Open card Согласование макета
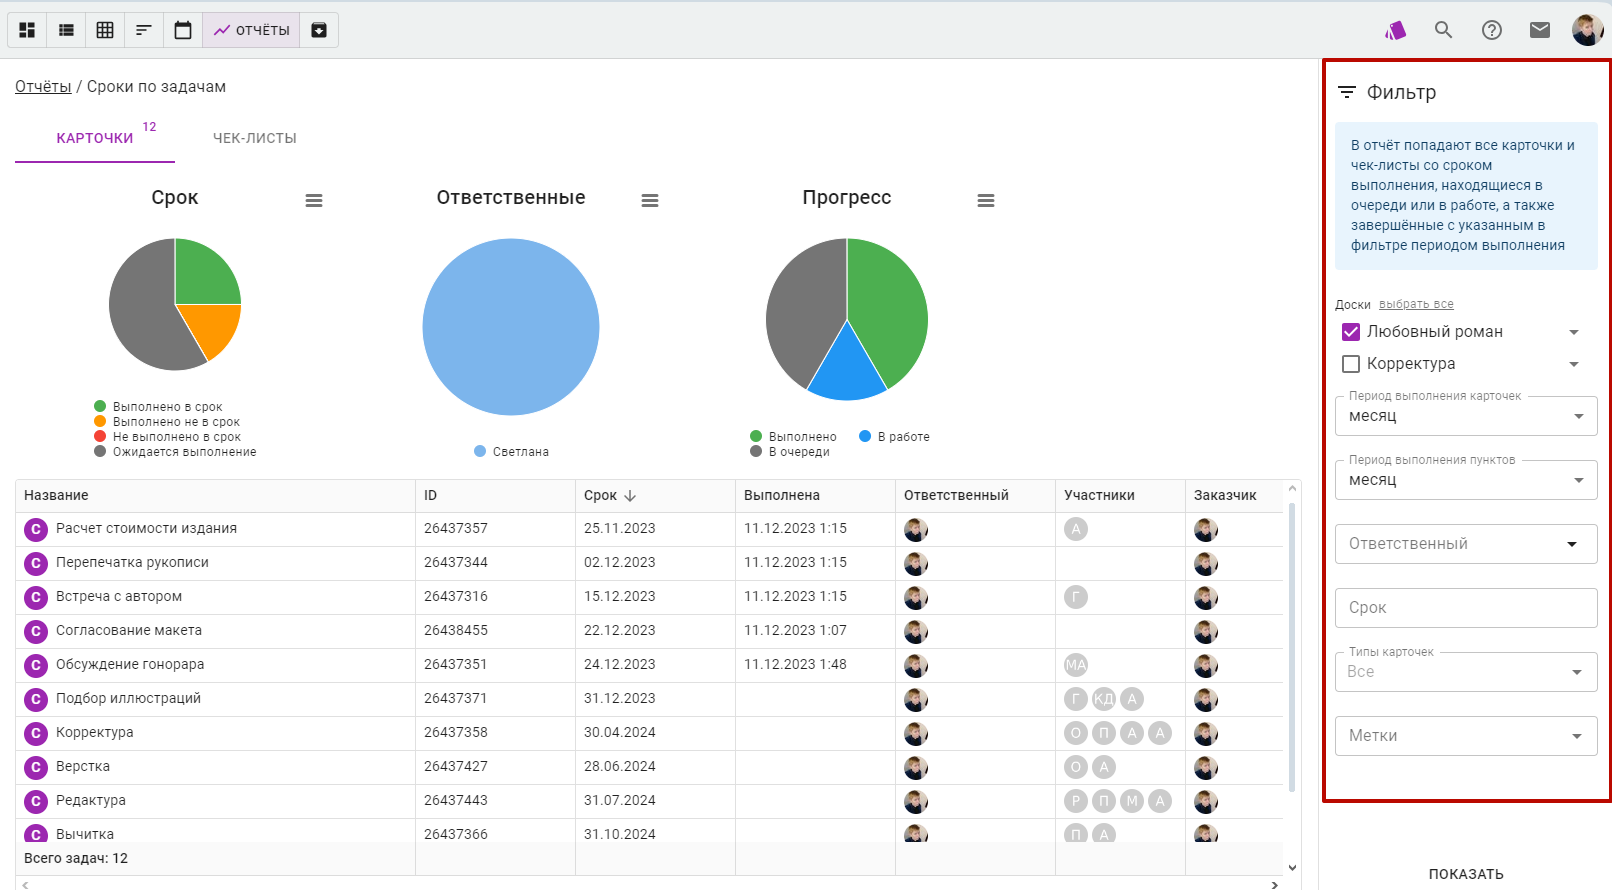1612x890 pixels. 129,631
